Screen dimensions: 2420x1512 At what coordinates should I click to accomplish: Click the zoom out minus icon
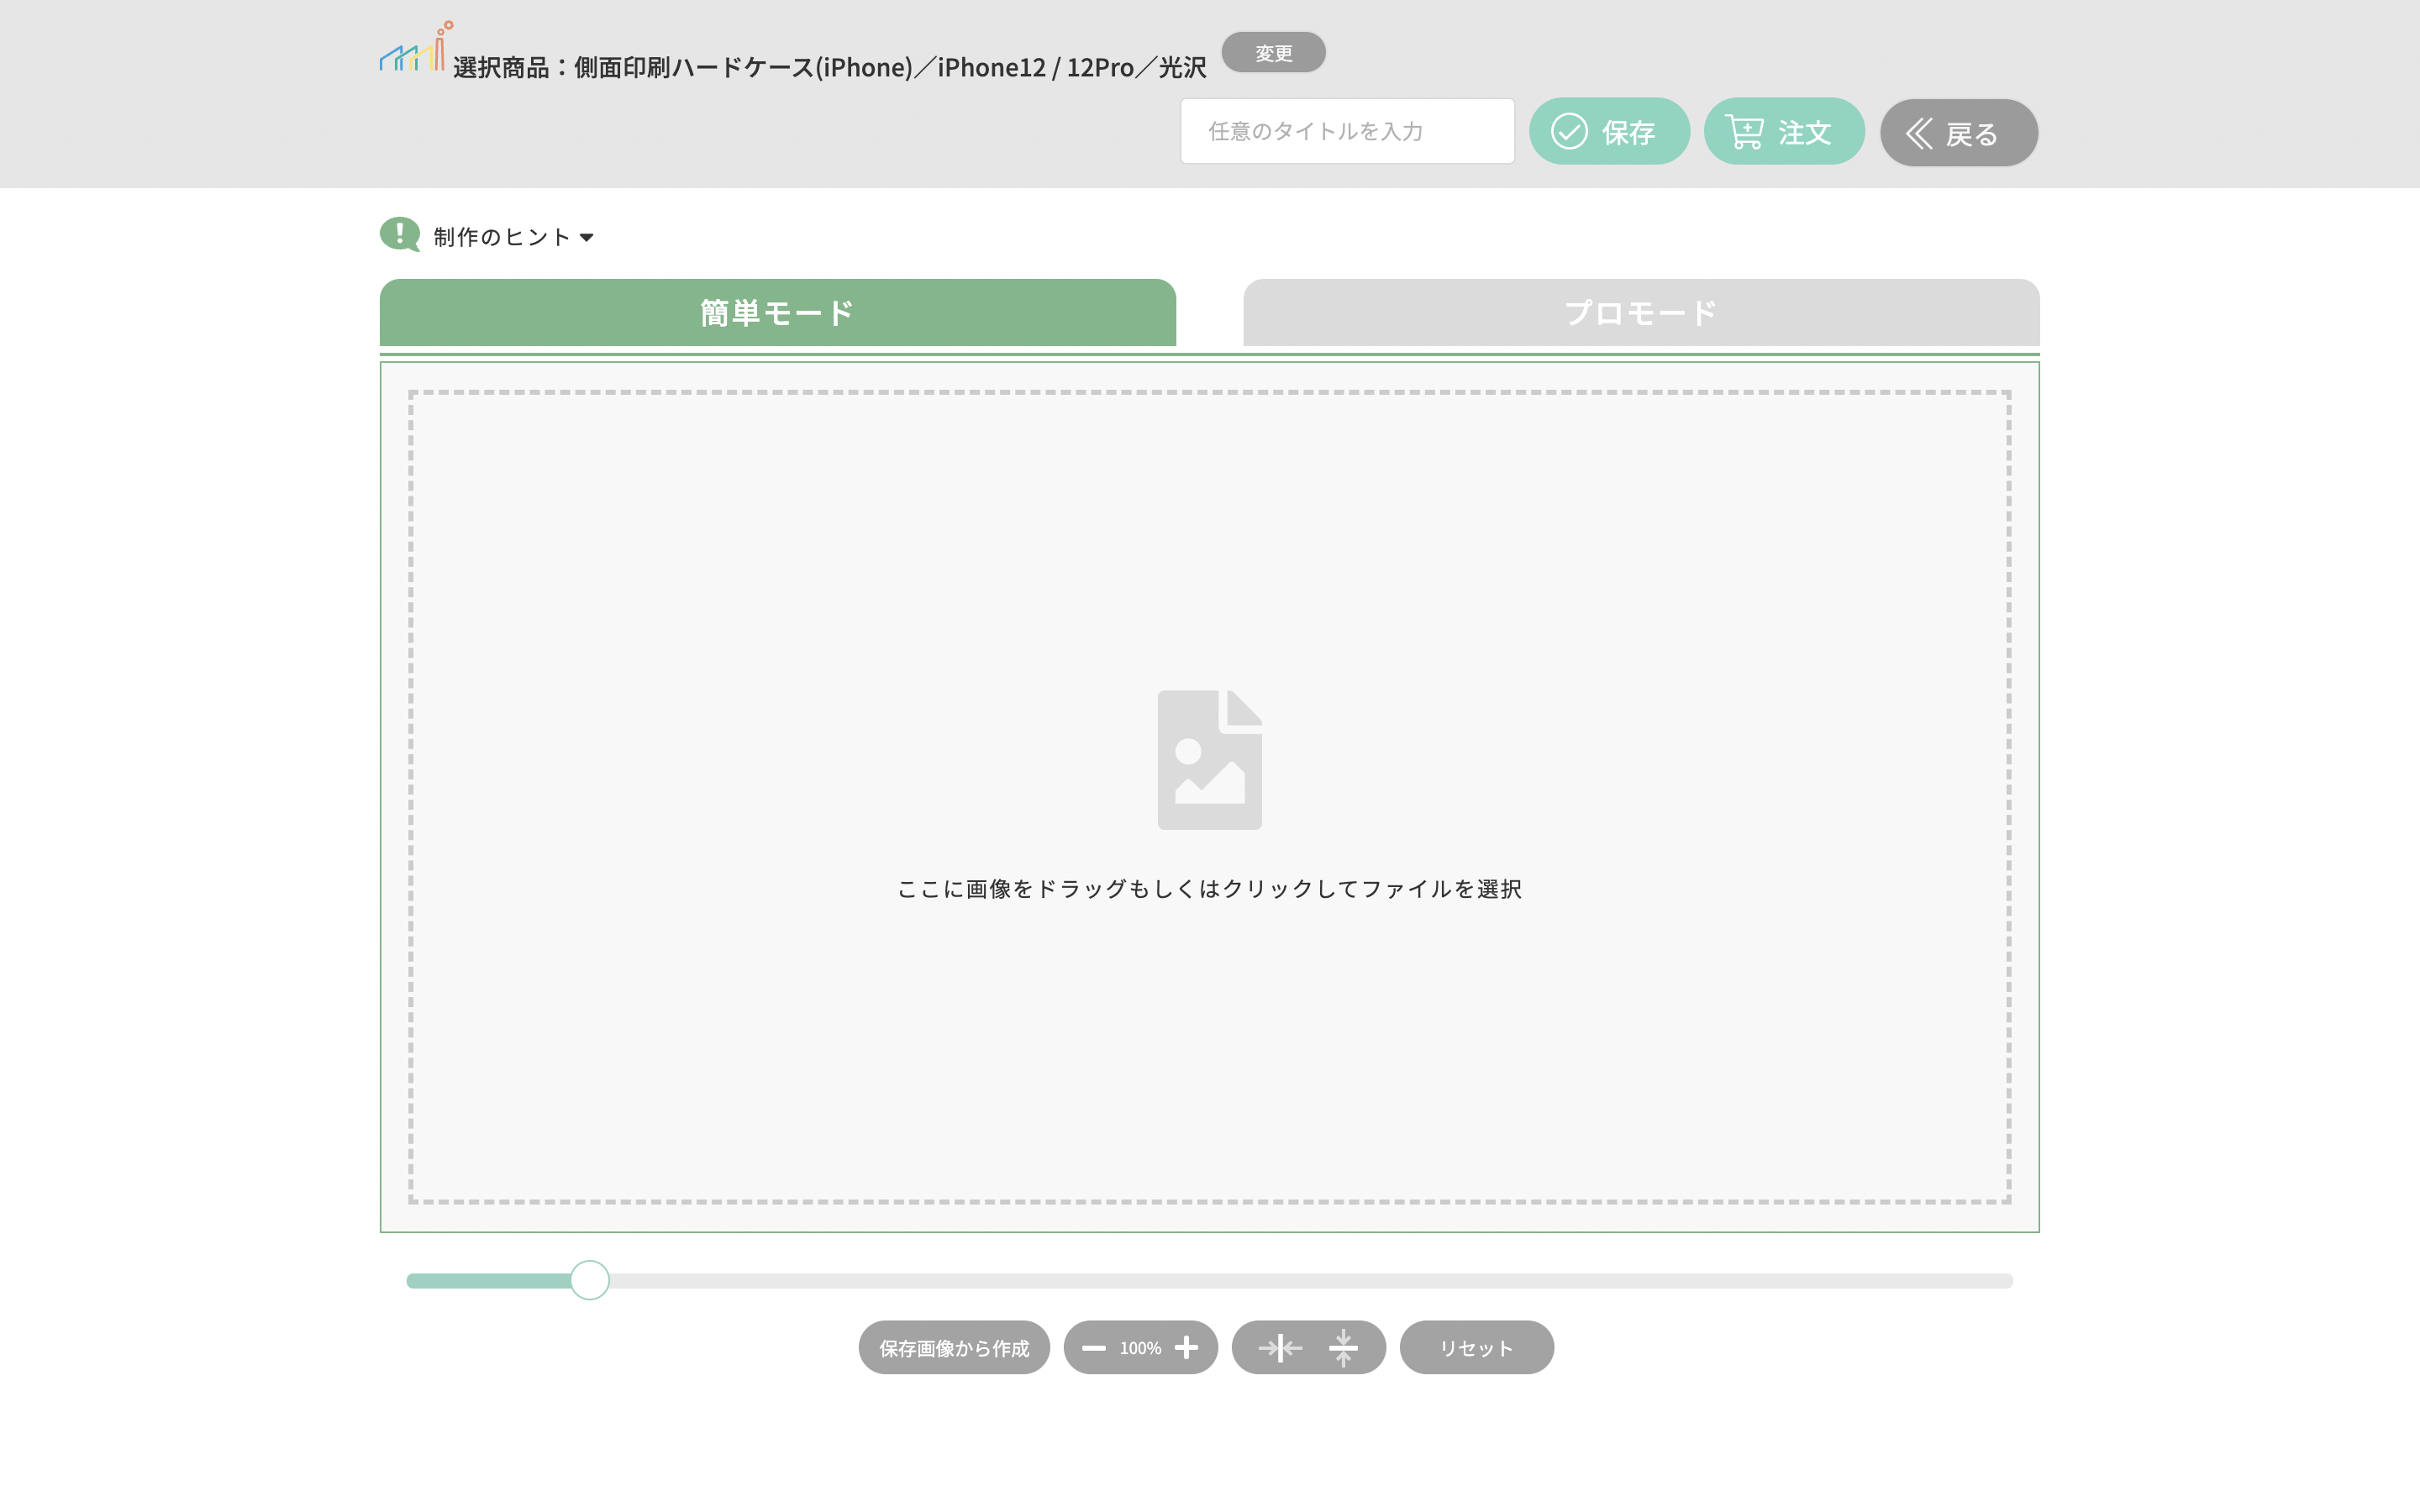coord(1094,1348)
